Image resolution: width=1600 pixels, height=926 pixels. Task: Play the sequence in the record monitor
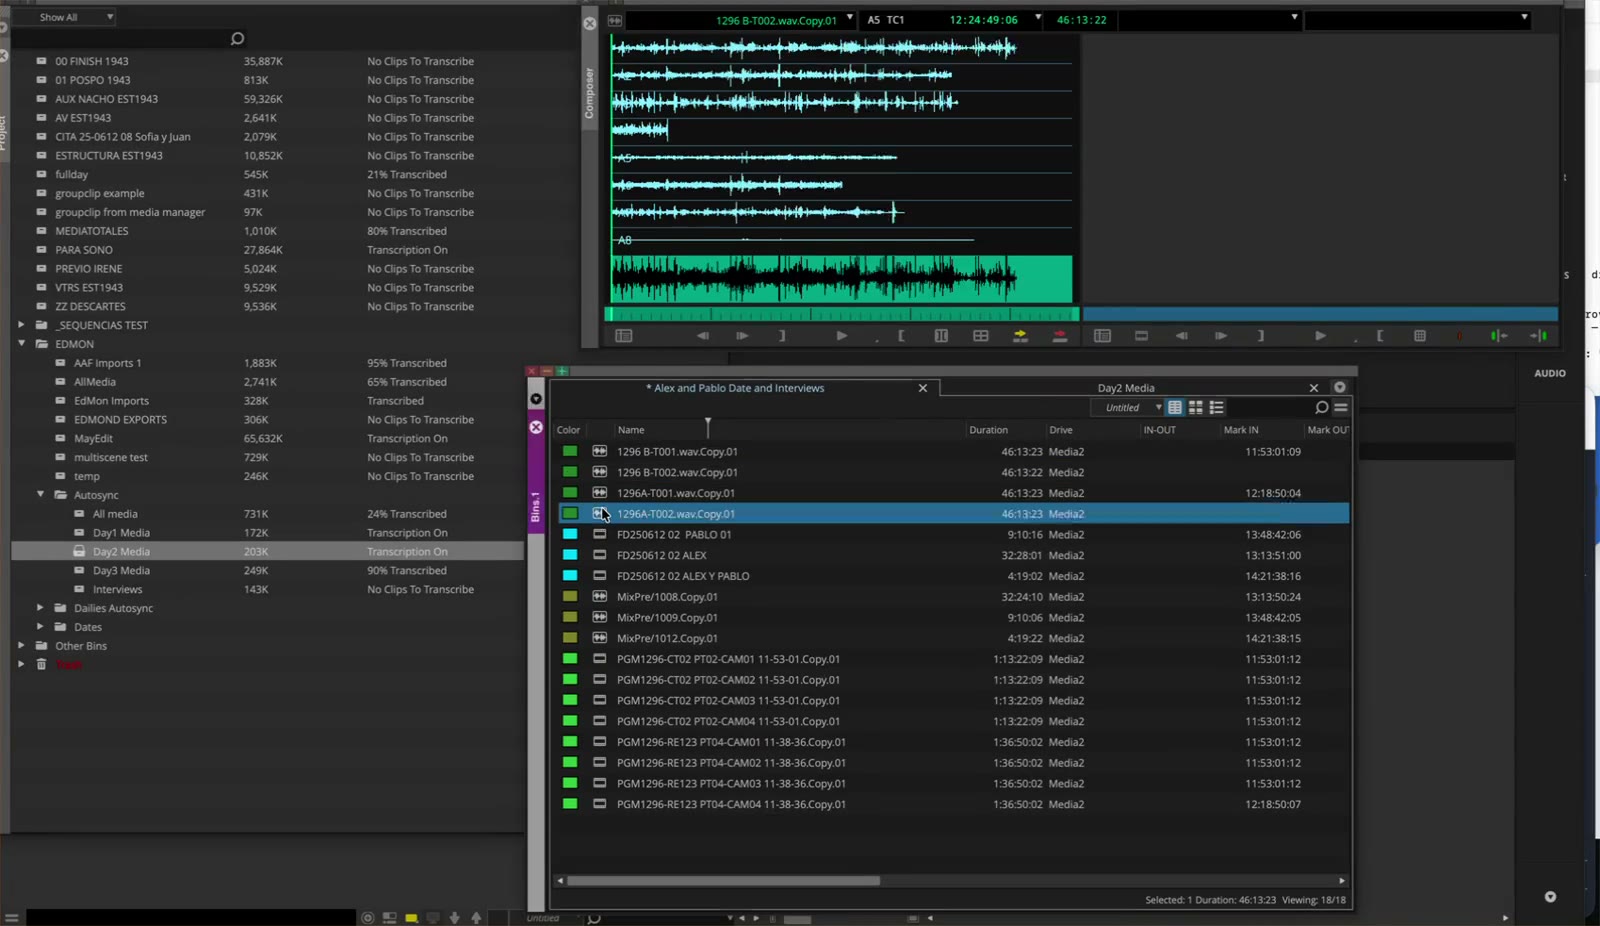[x=1320, y=336]
